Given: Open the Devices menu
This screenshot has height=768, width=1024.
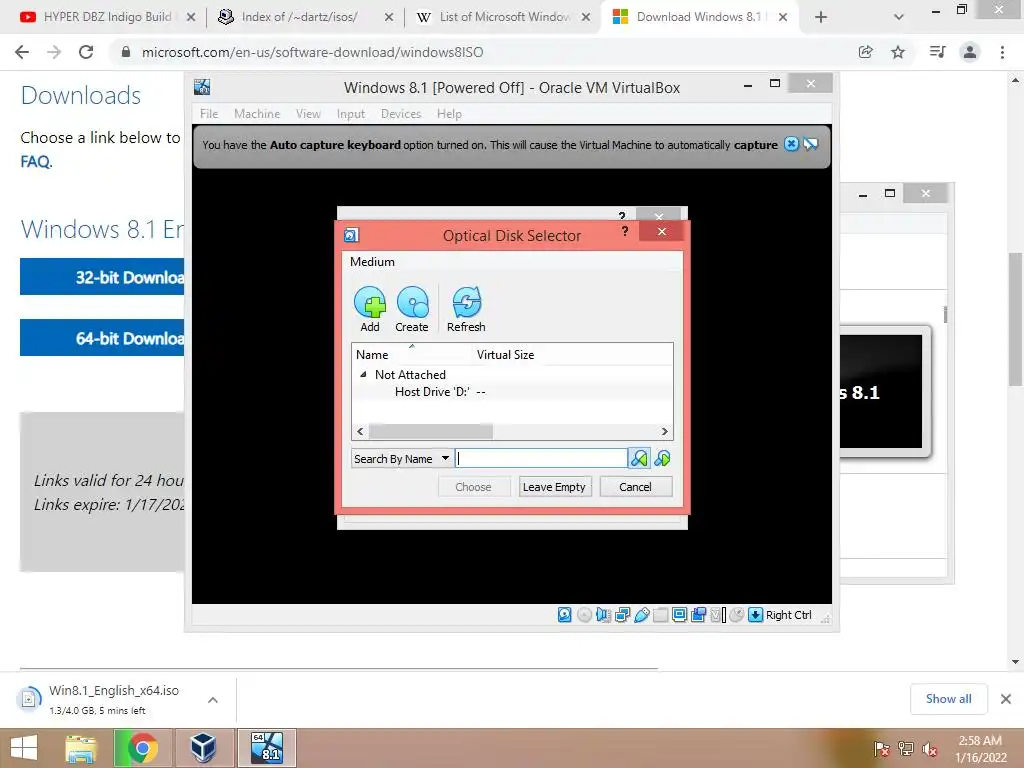Looking at the screenshot, I should coord(400,114).
